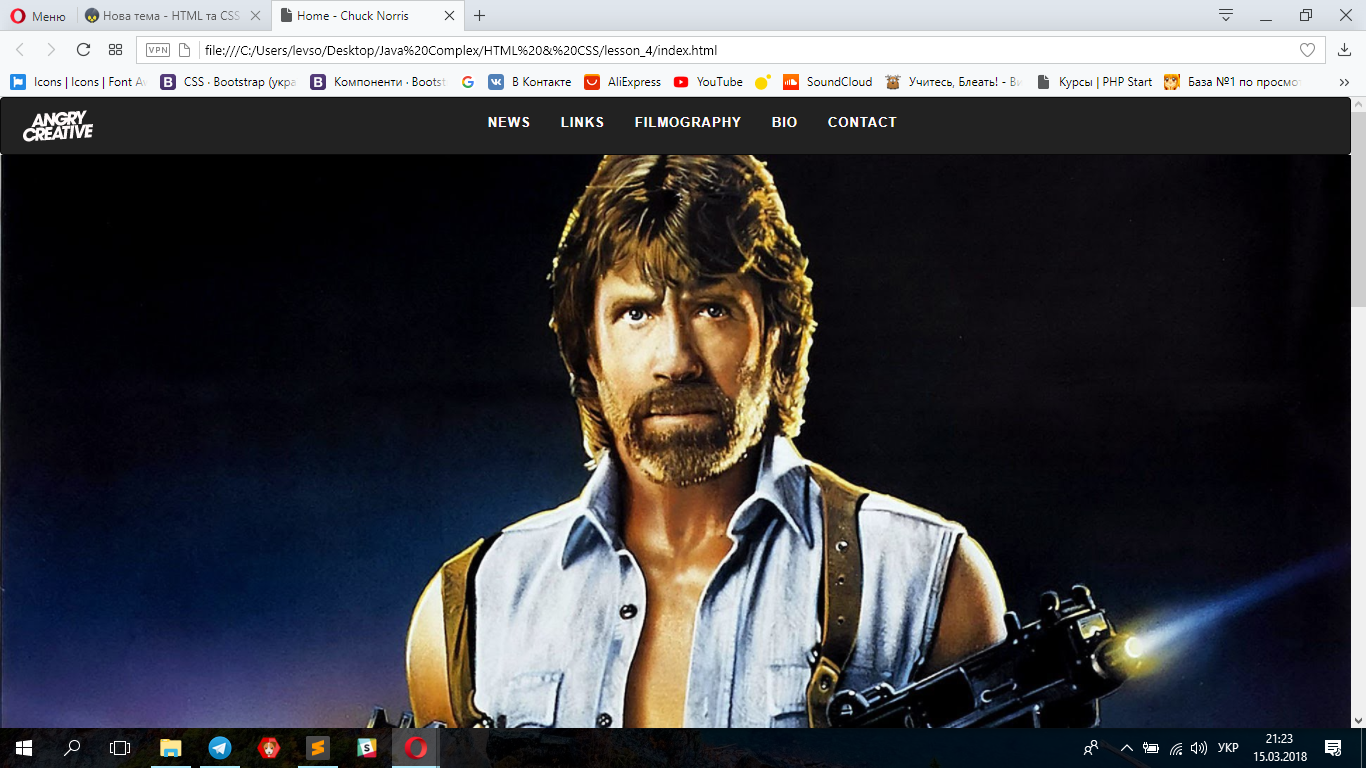The width and height of the screenshot is (1366, 768).
Task: Open the Wi-Fi network icon
Action: tap(1176, 748)
